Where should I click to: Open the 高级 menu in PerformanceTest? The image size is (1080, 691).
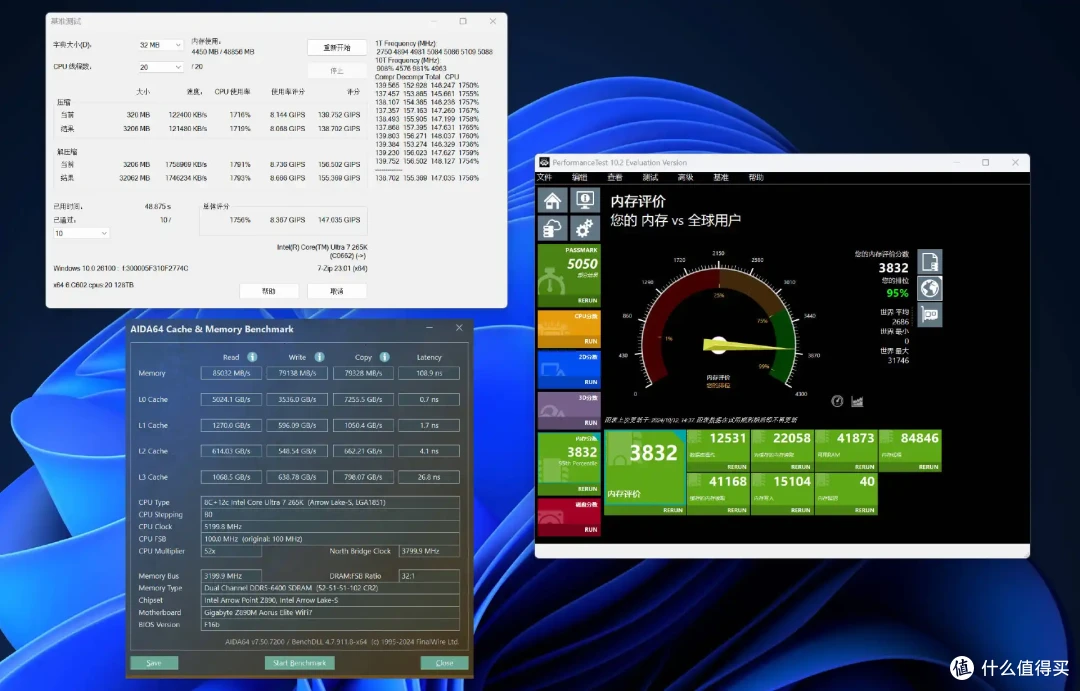(685, 177)
